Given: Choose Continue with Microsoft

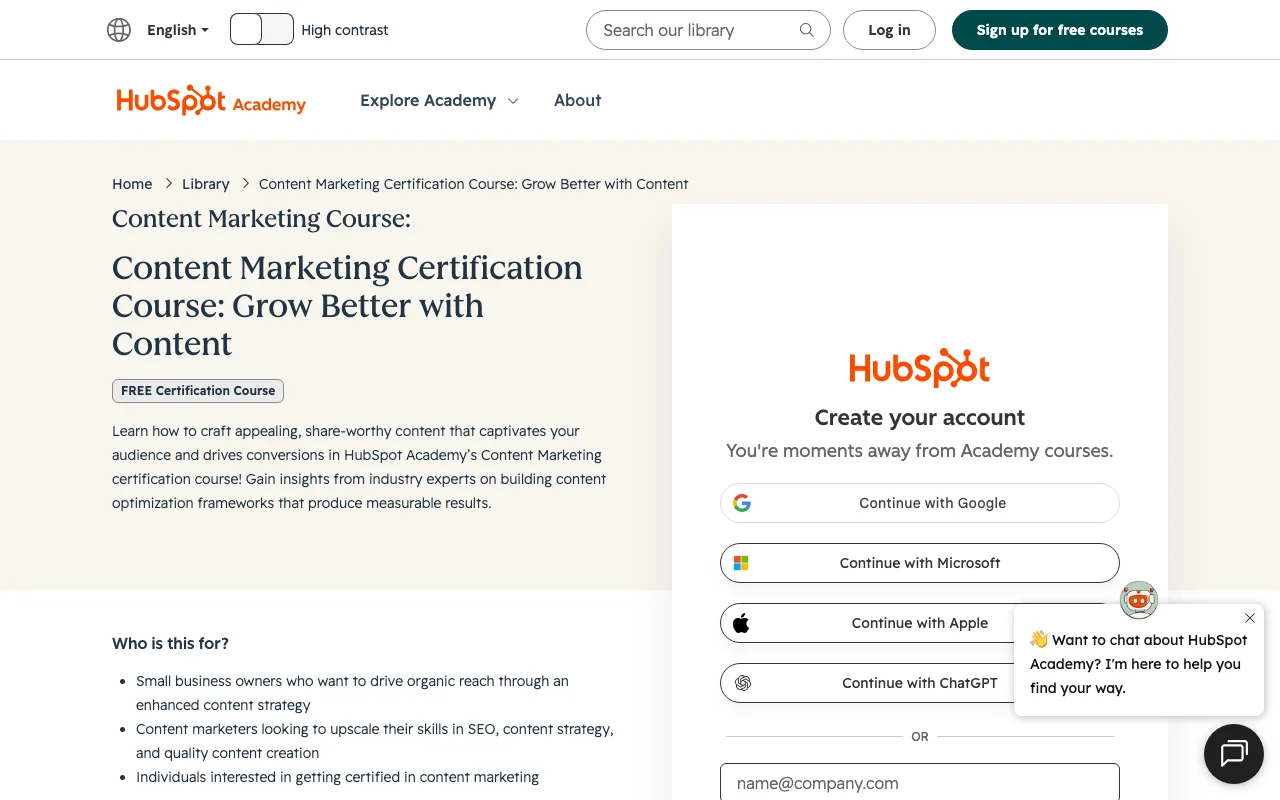Looking at the screenshot, I should (x=920, y=563).
